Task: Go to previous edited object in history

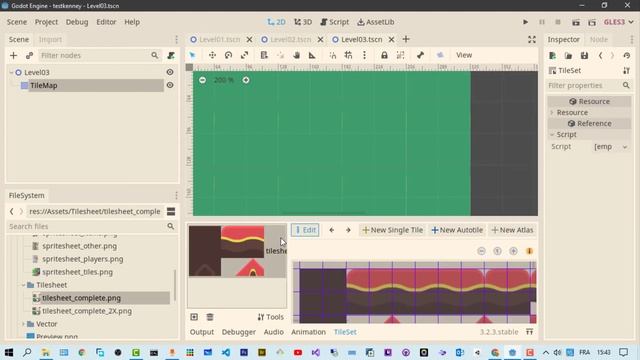Action: point(600,56)
